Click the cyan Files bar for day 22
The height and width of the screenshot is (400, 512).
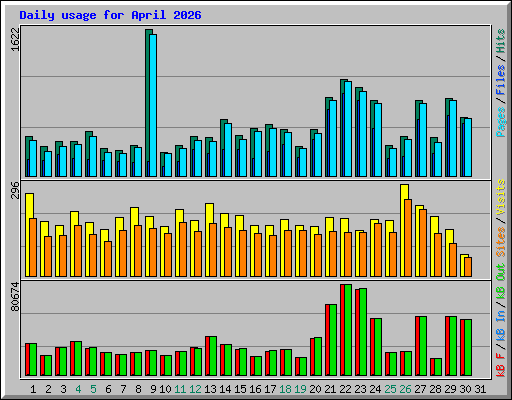pyautogui.click(x=348, y=129)
